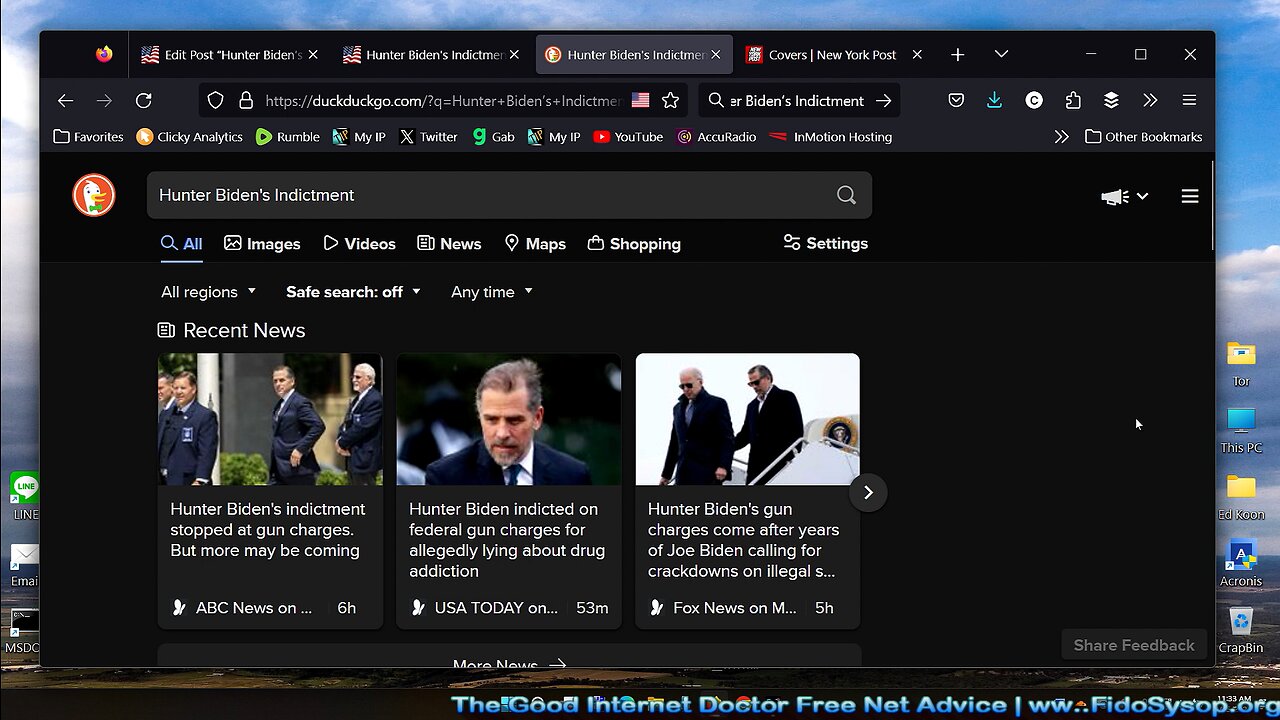Screen dimensions: 1280x720
Task: Select the Maps search category
Action: 535,244
